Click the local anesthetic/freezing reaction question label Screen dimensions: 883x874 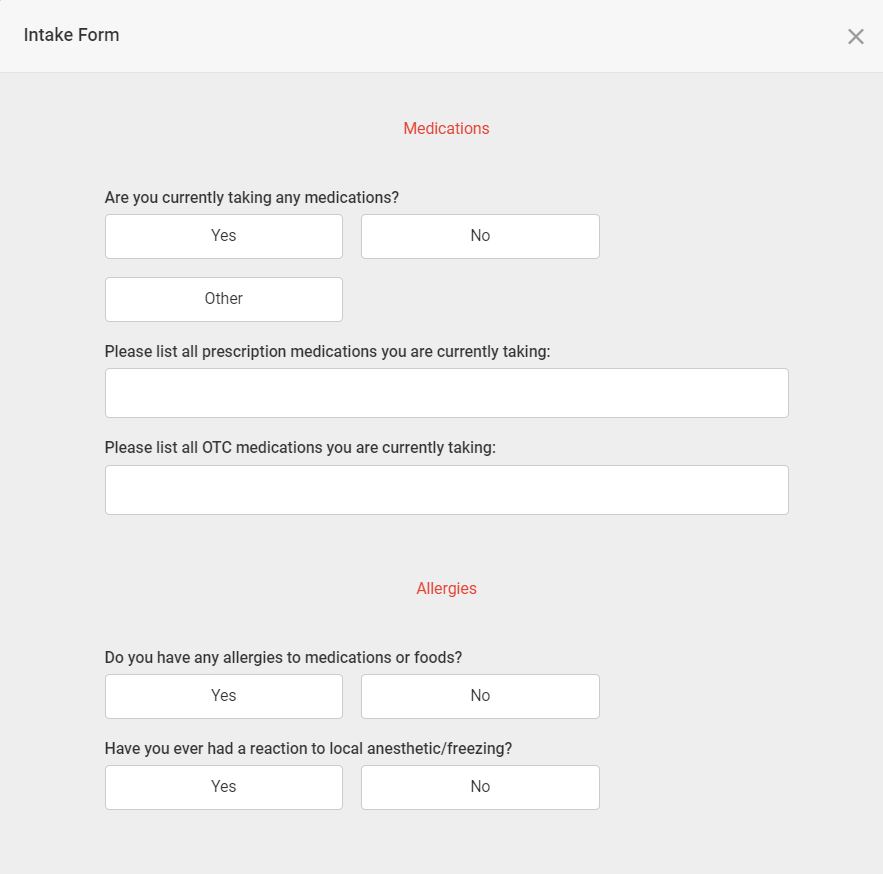pyautogui.click(x=308, y=748)
